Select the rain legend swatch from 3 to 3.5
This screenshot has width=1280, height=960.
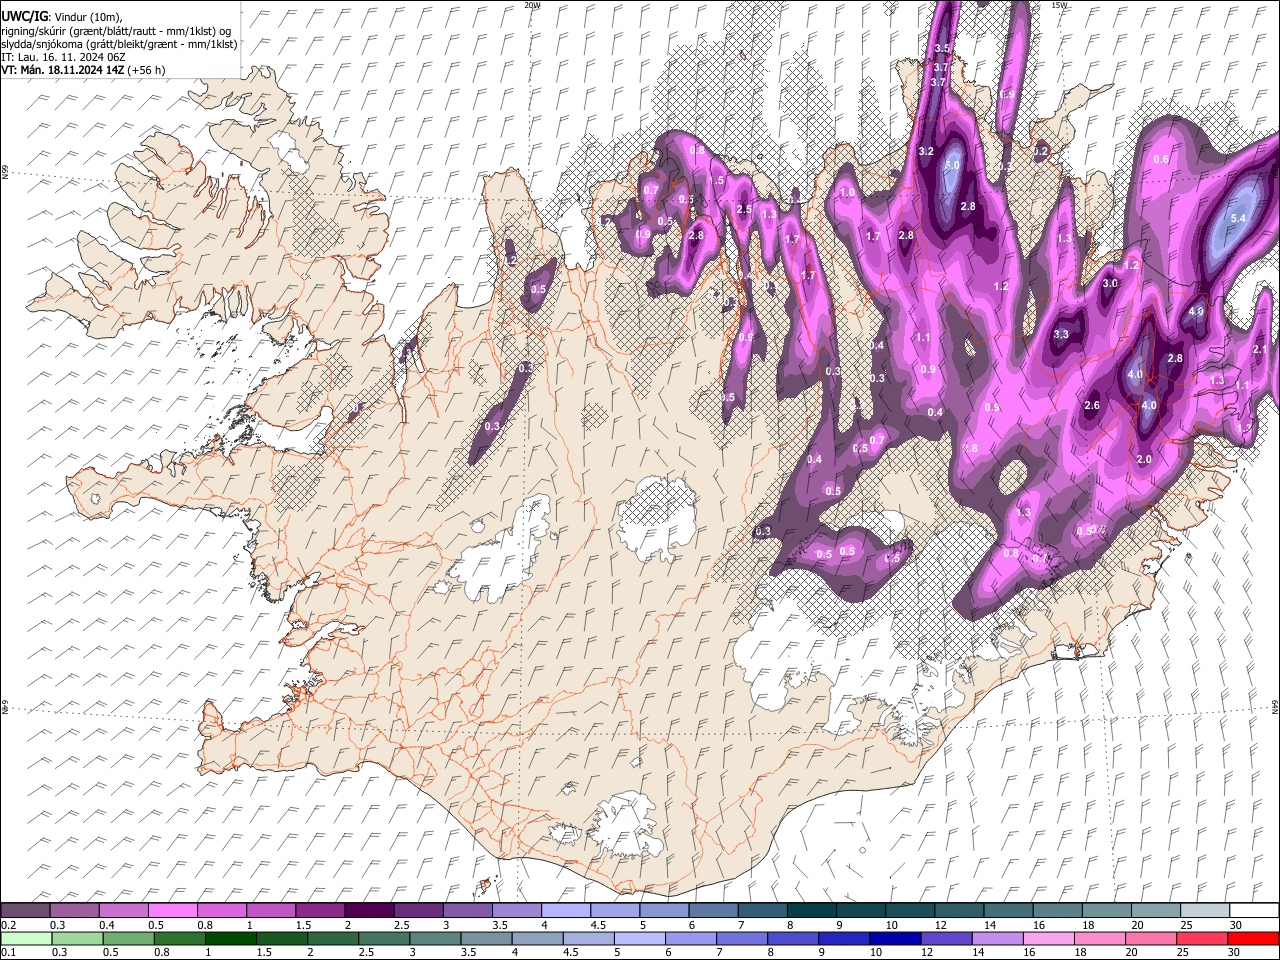point(436,938)
